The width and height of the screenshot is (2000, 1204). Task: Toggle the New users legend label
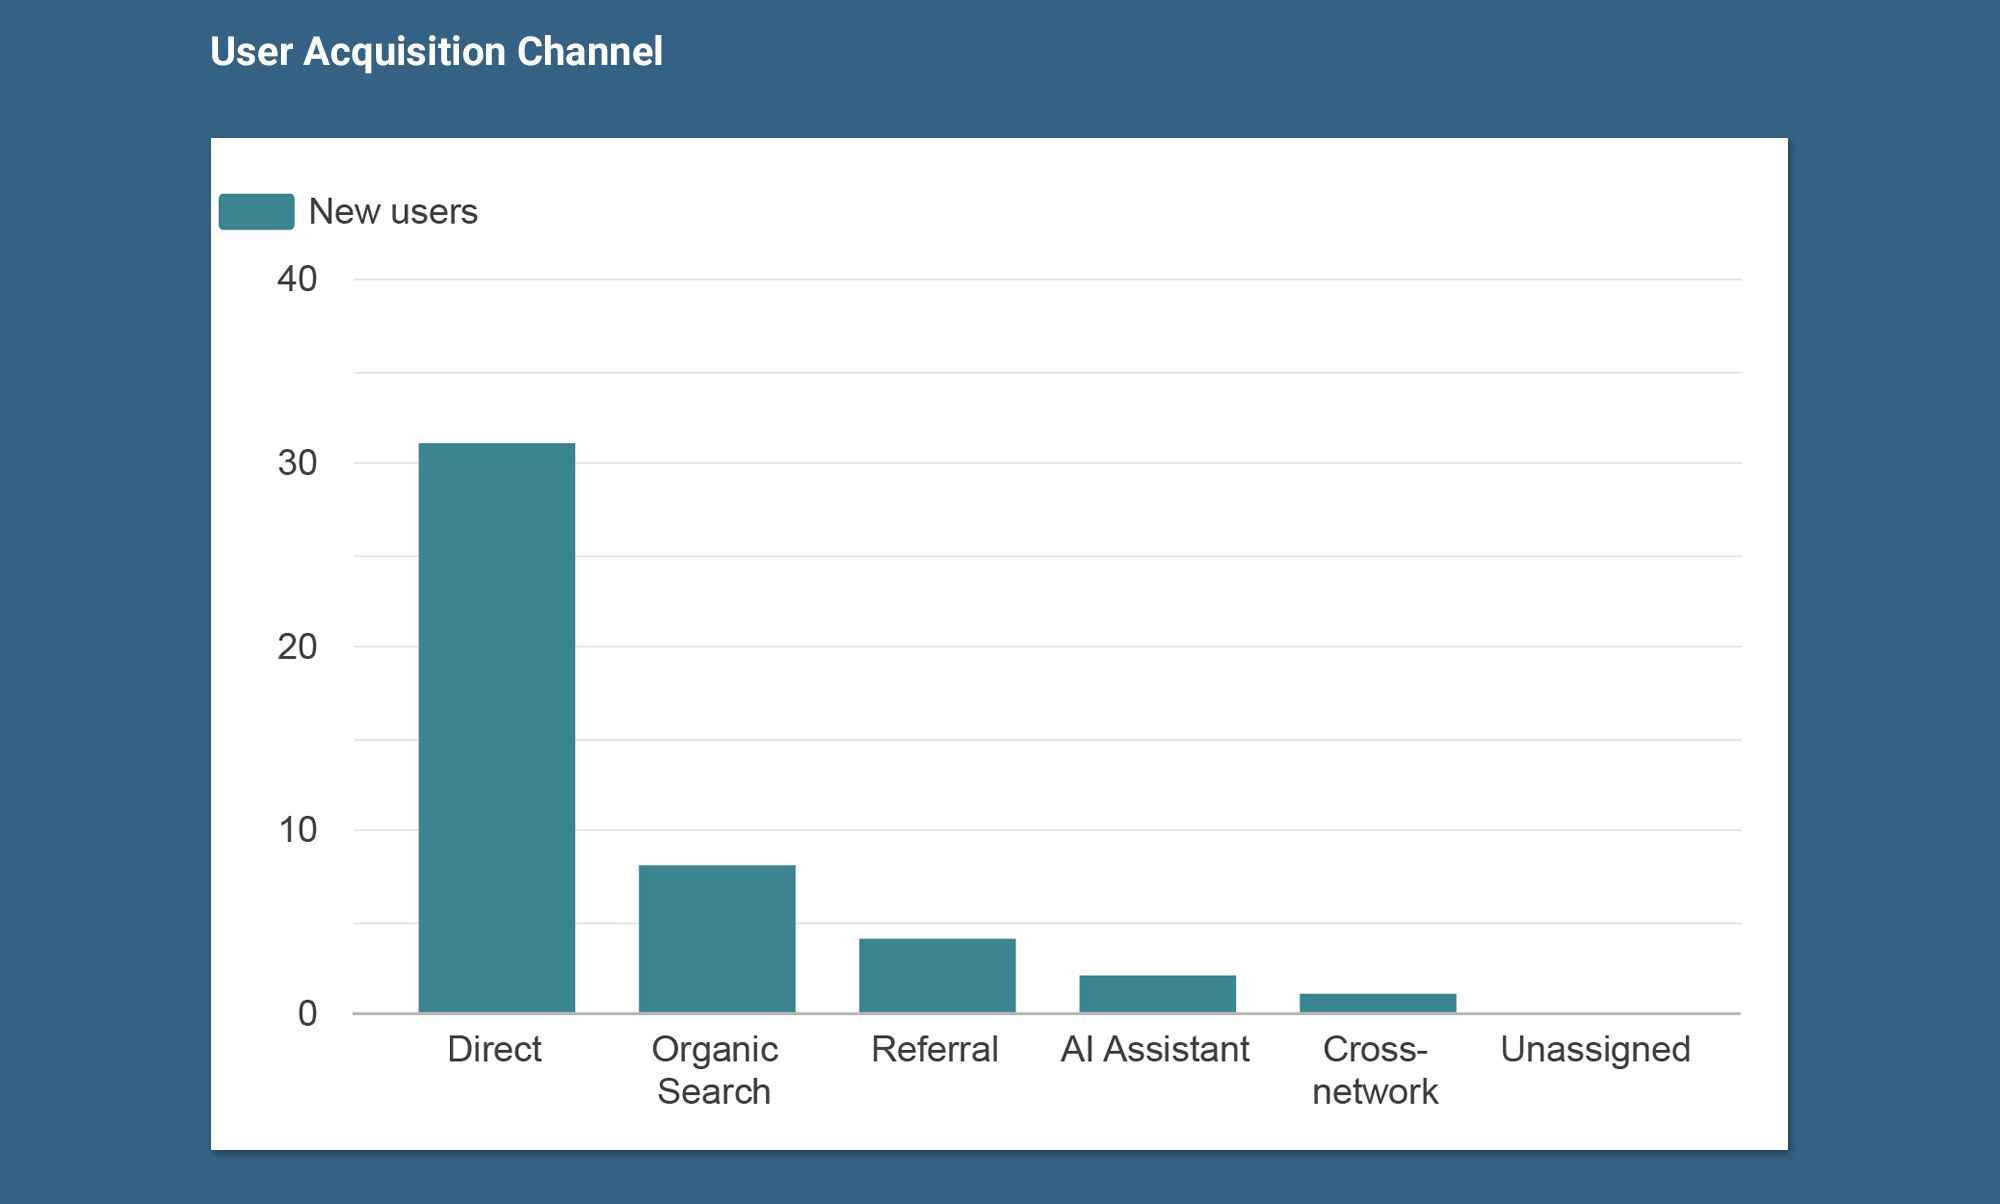(x=393, y=212)
